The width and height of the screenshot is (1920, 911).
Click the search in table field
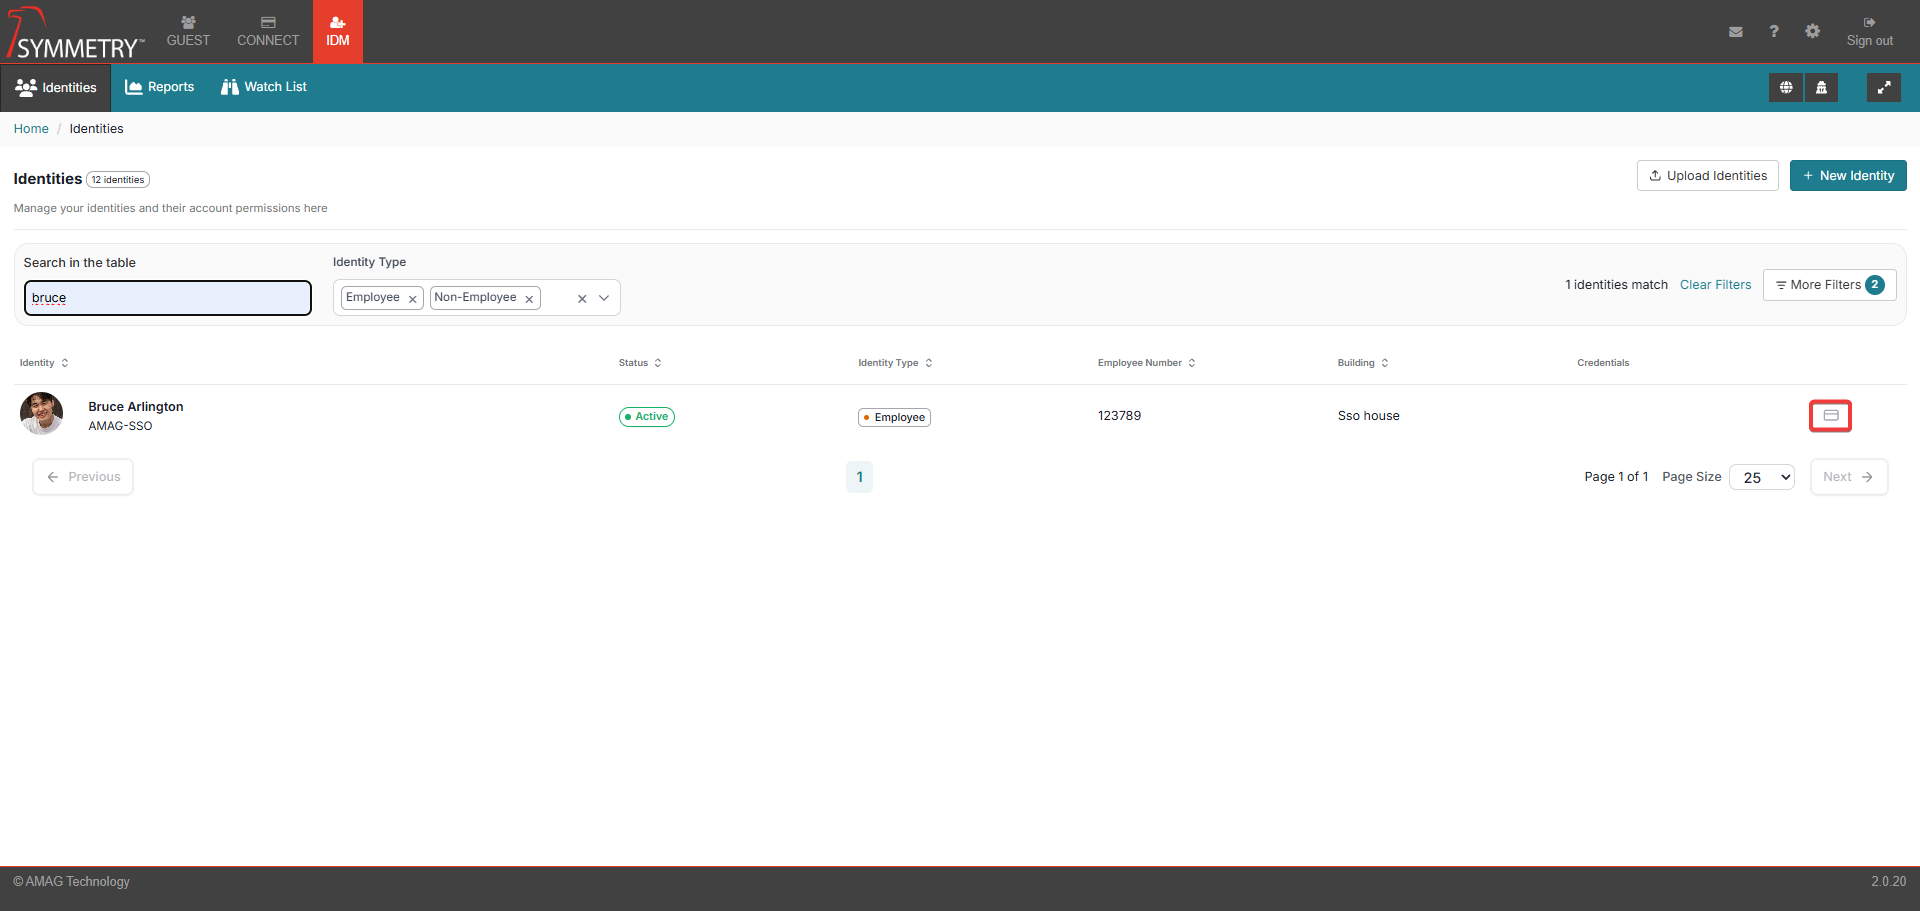[x=168, y=298]
